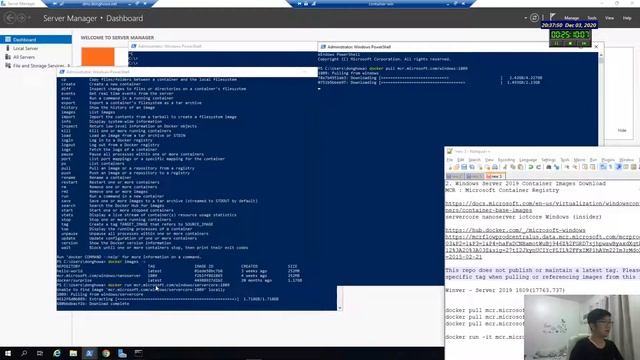The image size is (640, 360).
Task: Click the Hide link in Server Manager welcome tile
Action: coord(622,131)
